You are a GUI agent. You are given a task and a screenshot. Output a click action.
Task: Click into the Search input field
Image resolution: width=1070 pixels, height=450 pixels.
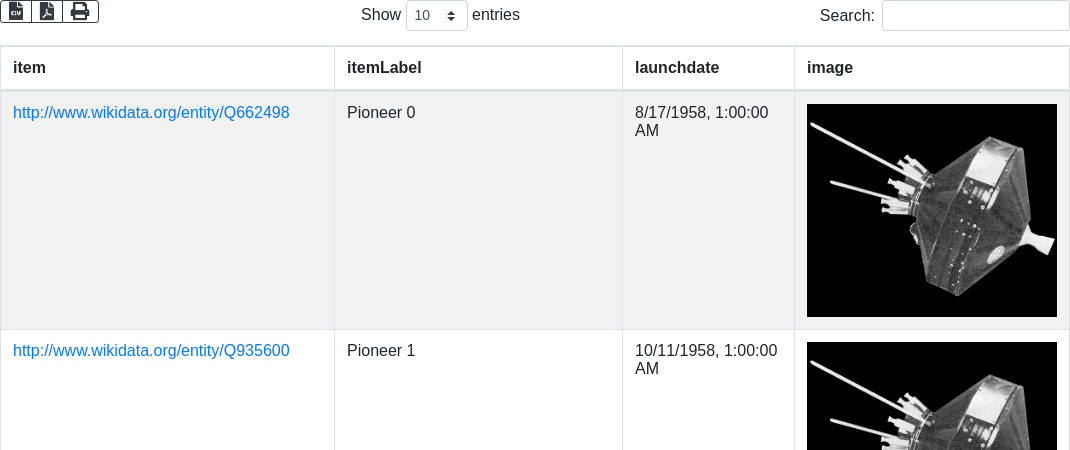975,15
